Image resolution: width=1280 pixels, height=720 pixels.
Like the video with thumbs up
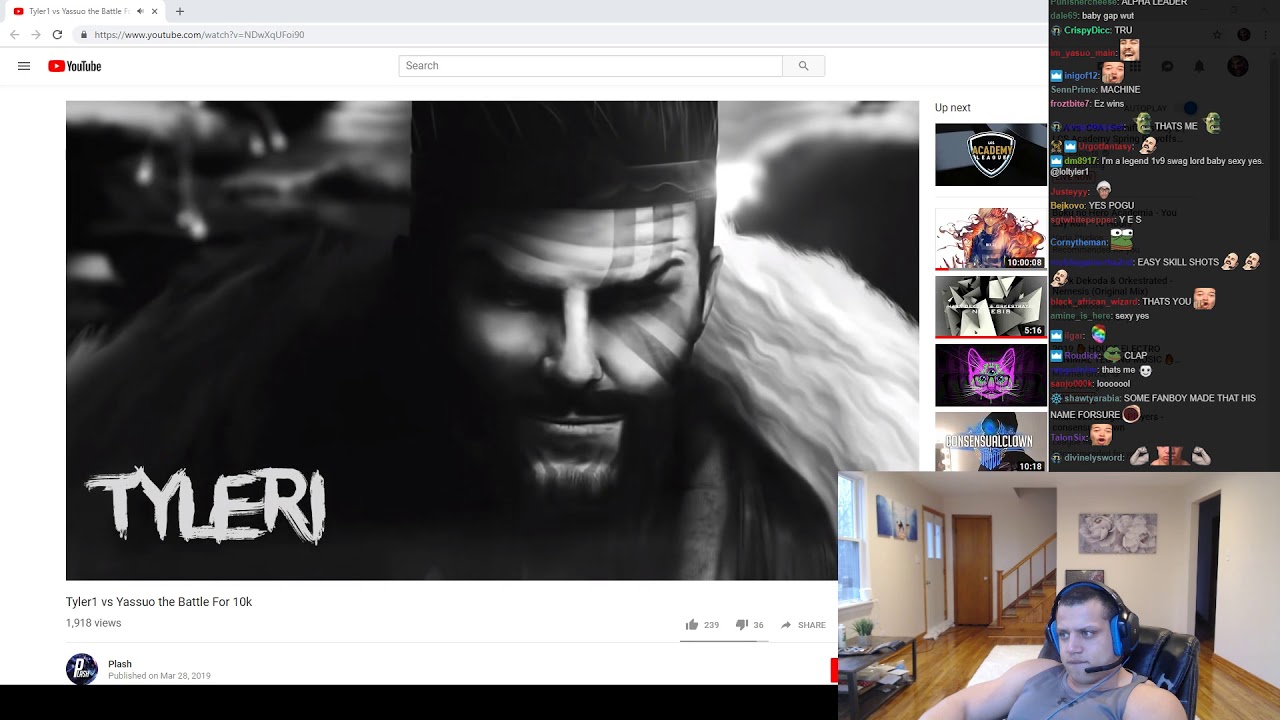point(692,625)
